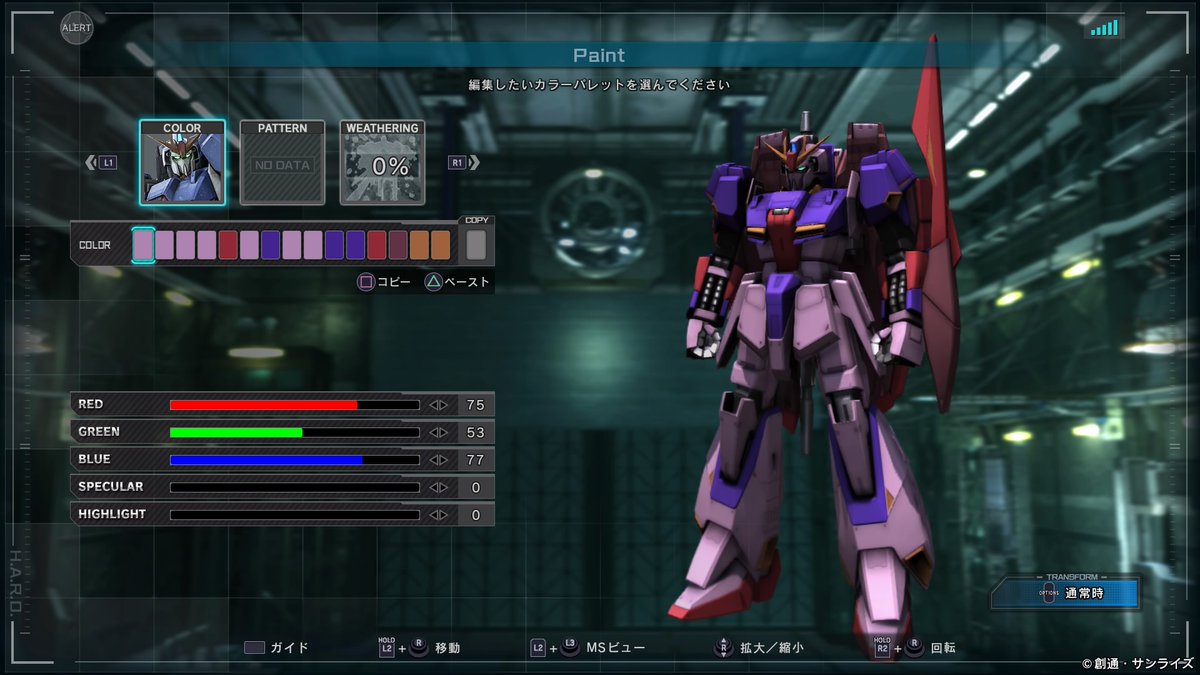Increase GREEN with its right arrow

[x=444, y=432]
